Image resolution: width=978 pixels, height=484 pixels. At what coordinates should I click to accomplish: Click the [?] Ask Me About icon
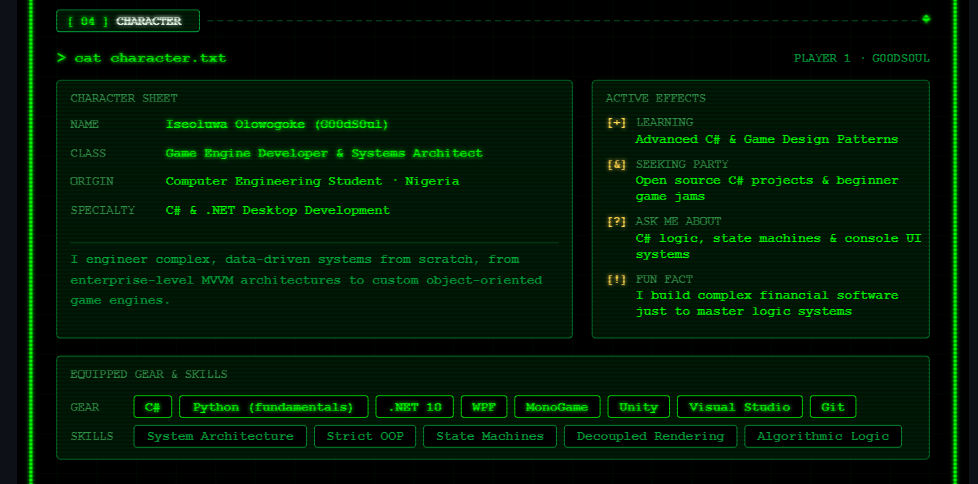coord(616,221)
